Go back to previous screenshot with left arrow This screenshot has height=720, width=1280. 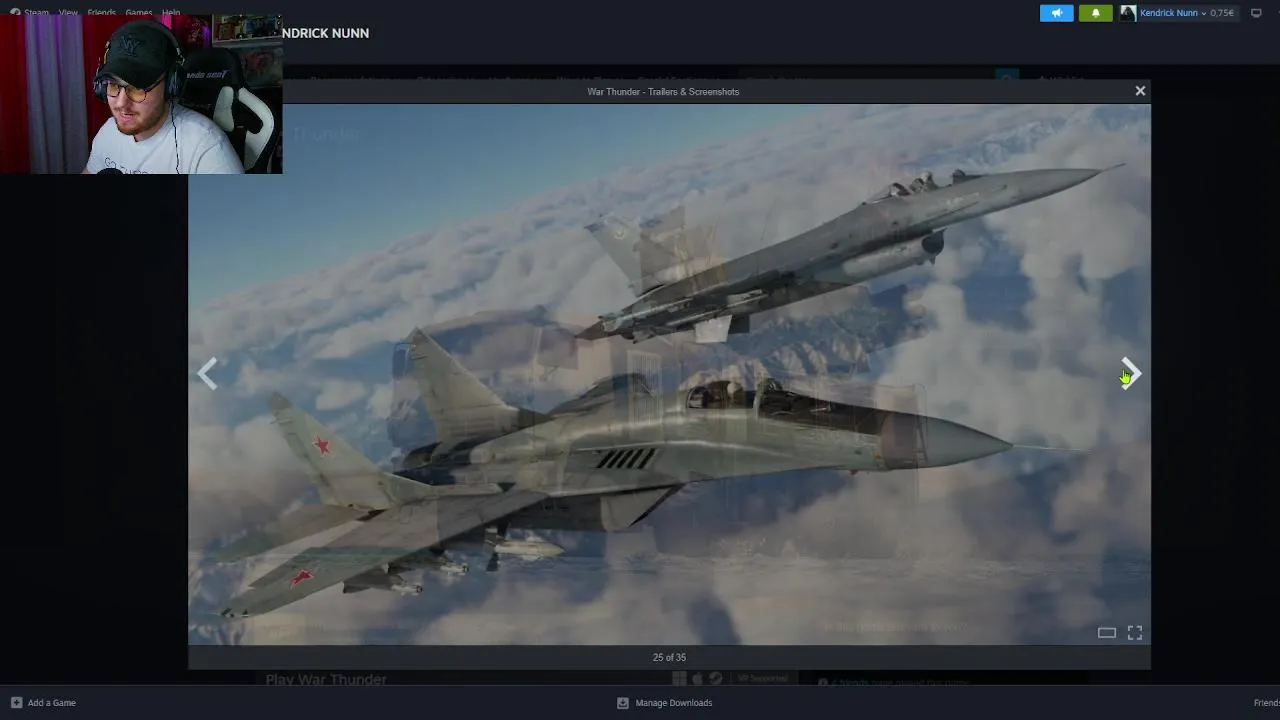point(207,374)
